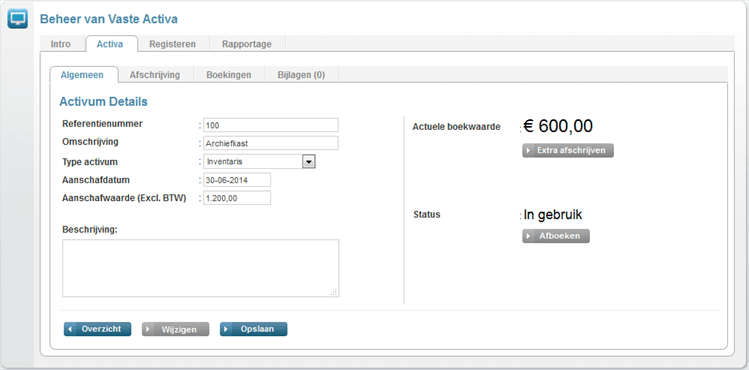Click the Type activum label

click(90, 162)
